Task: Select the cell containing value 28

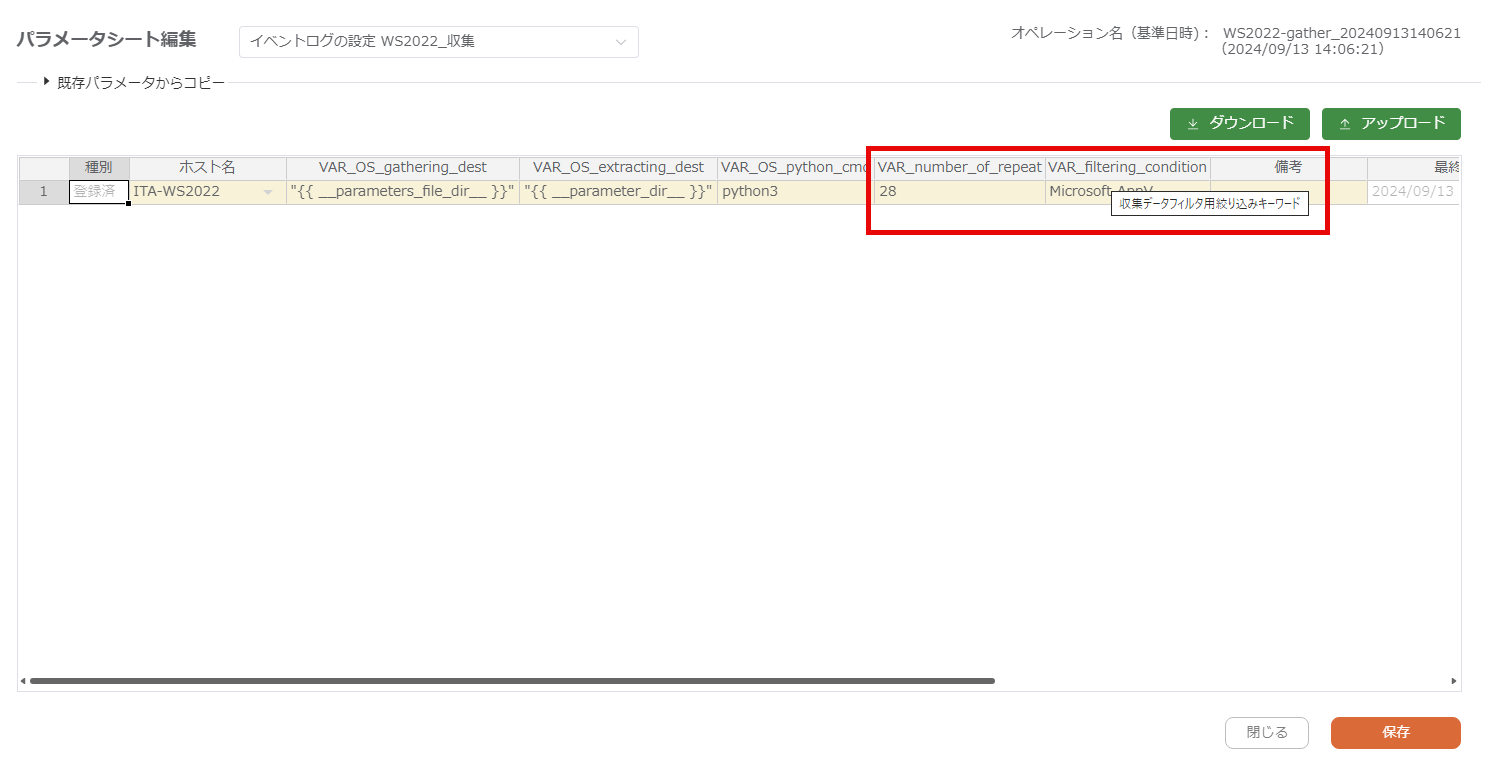Action: 958,191
